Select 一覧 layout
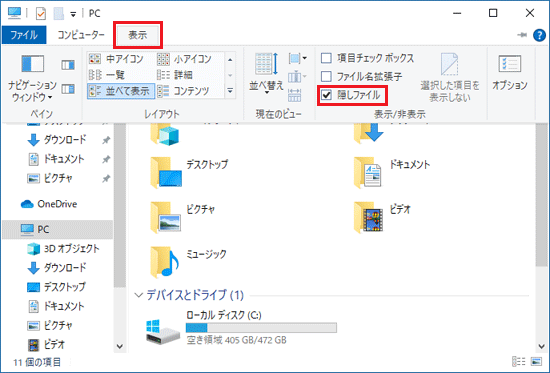Viewport: 550px width, 373px height. click(107, 75)
